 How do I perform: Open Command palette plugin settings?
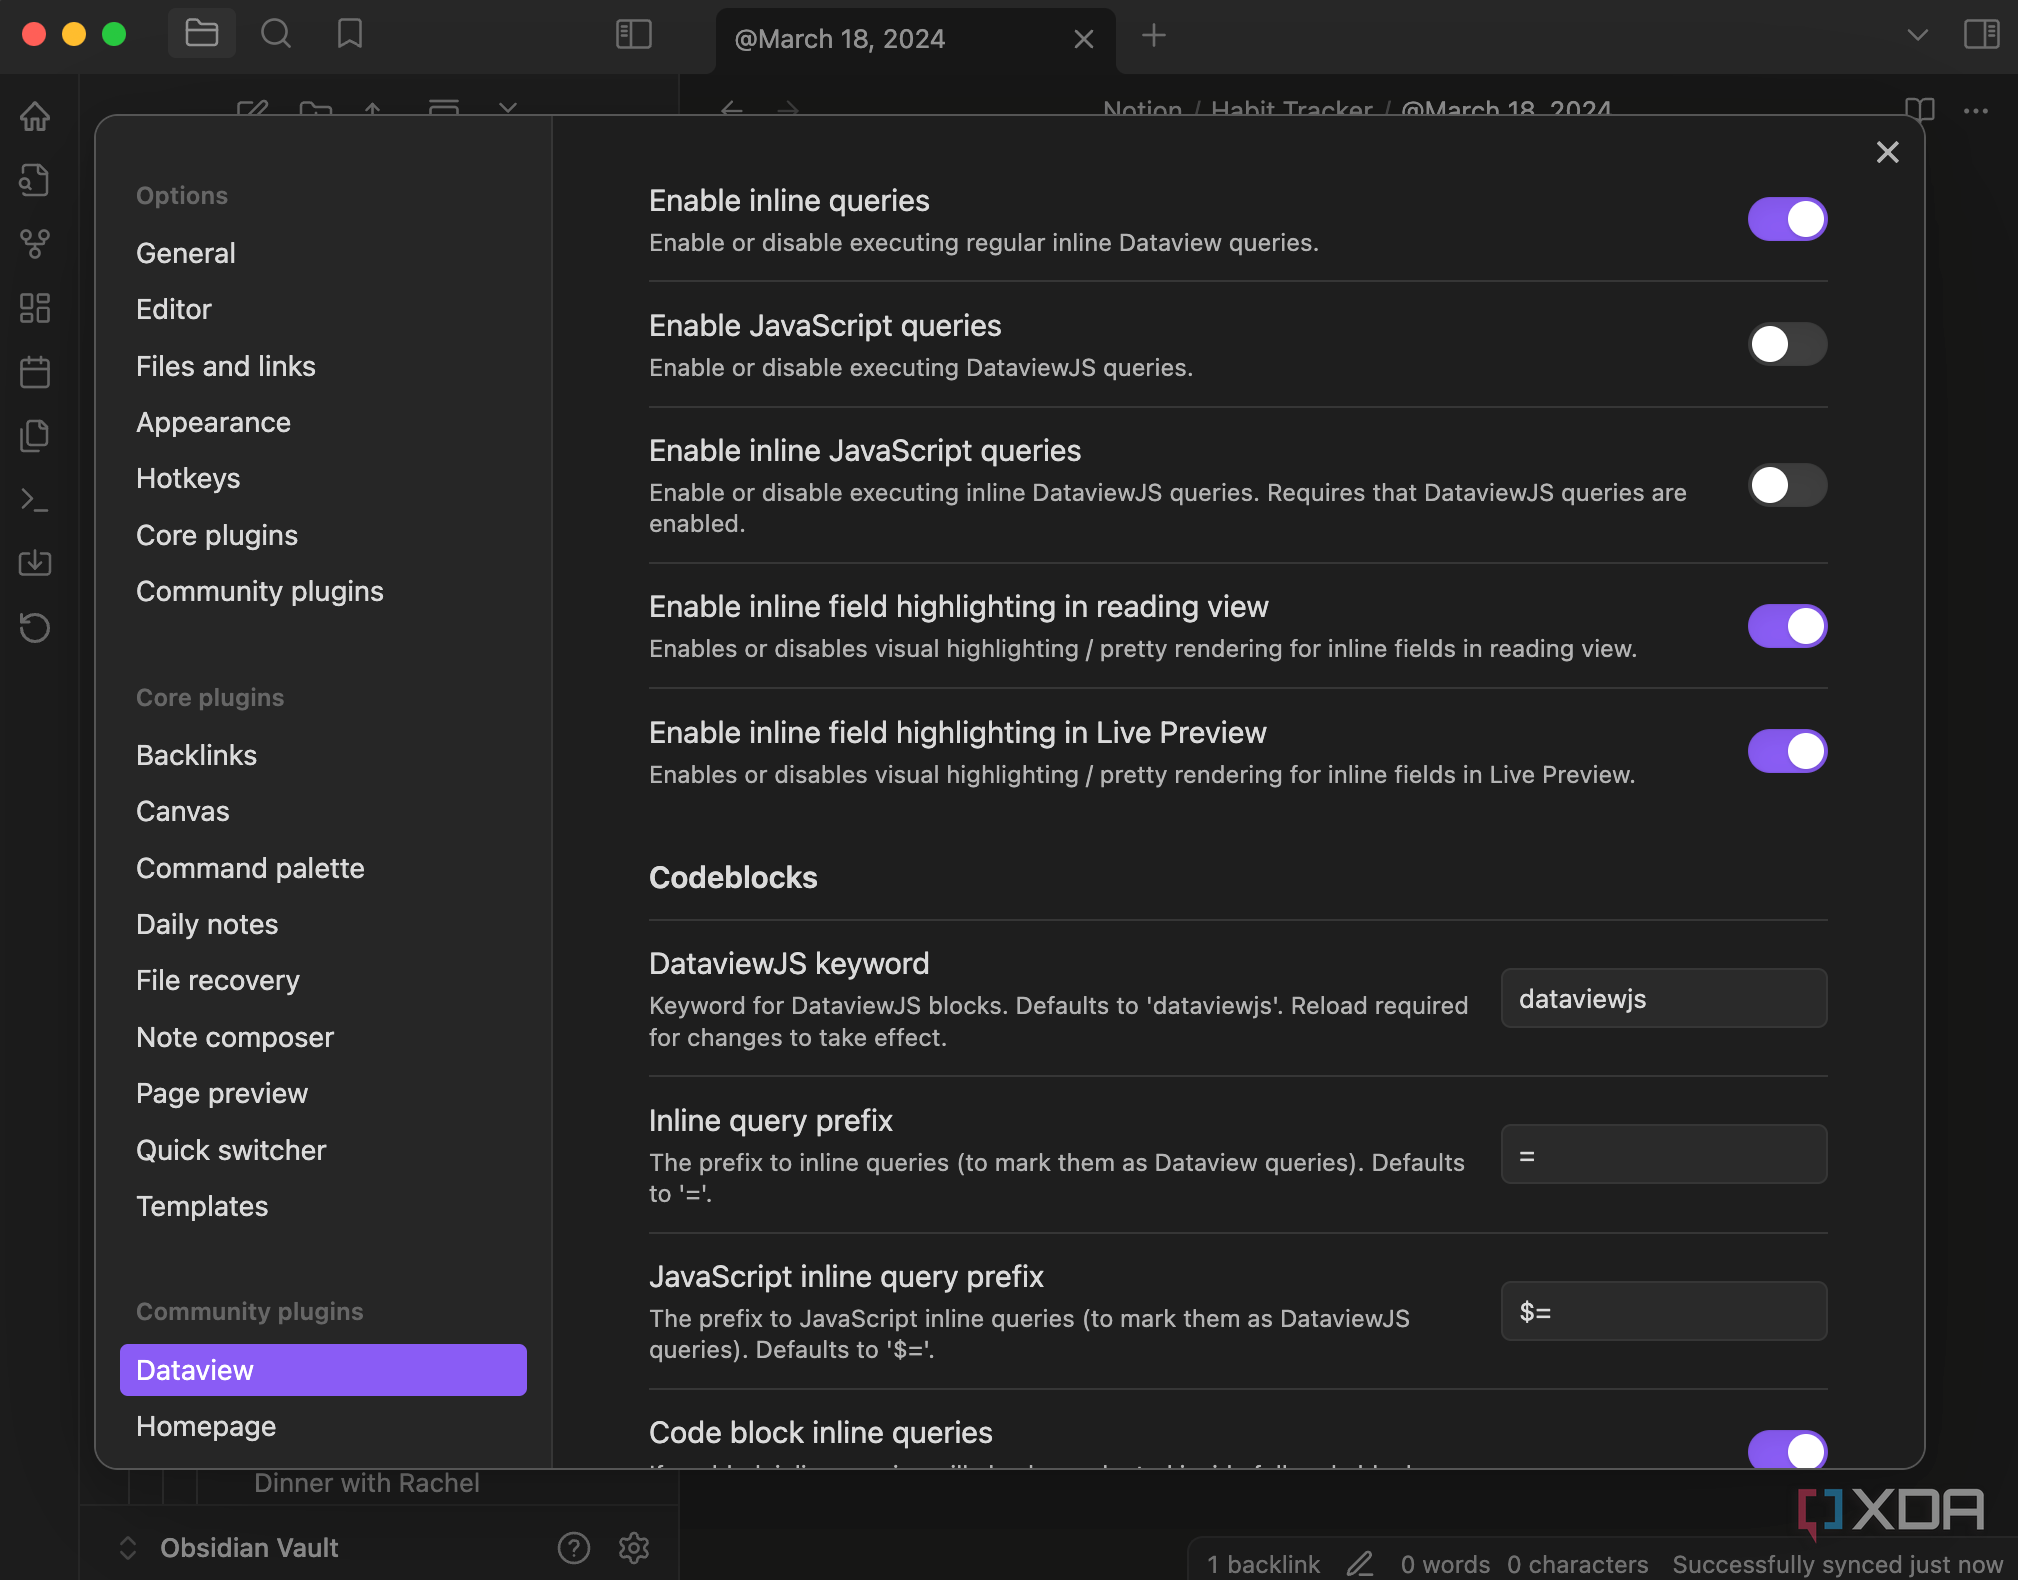click(323, 868)
